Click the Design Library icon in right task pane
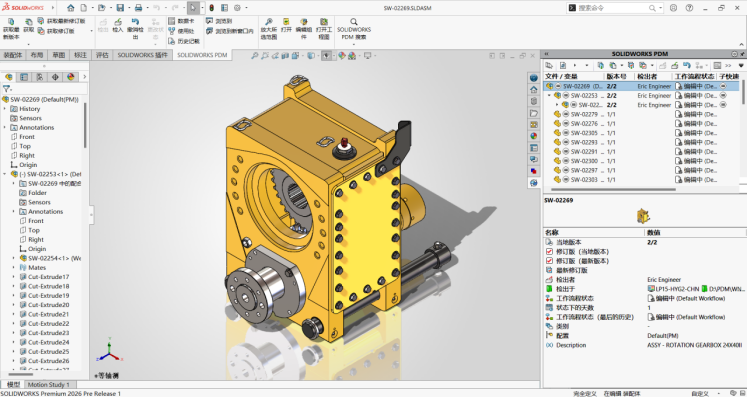 point(534,101)
